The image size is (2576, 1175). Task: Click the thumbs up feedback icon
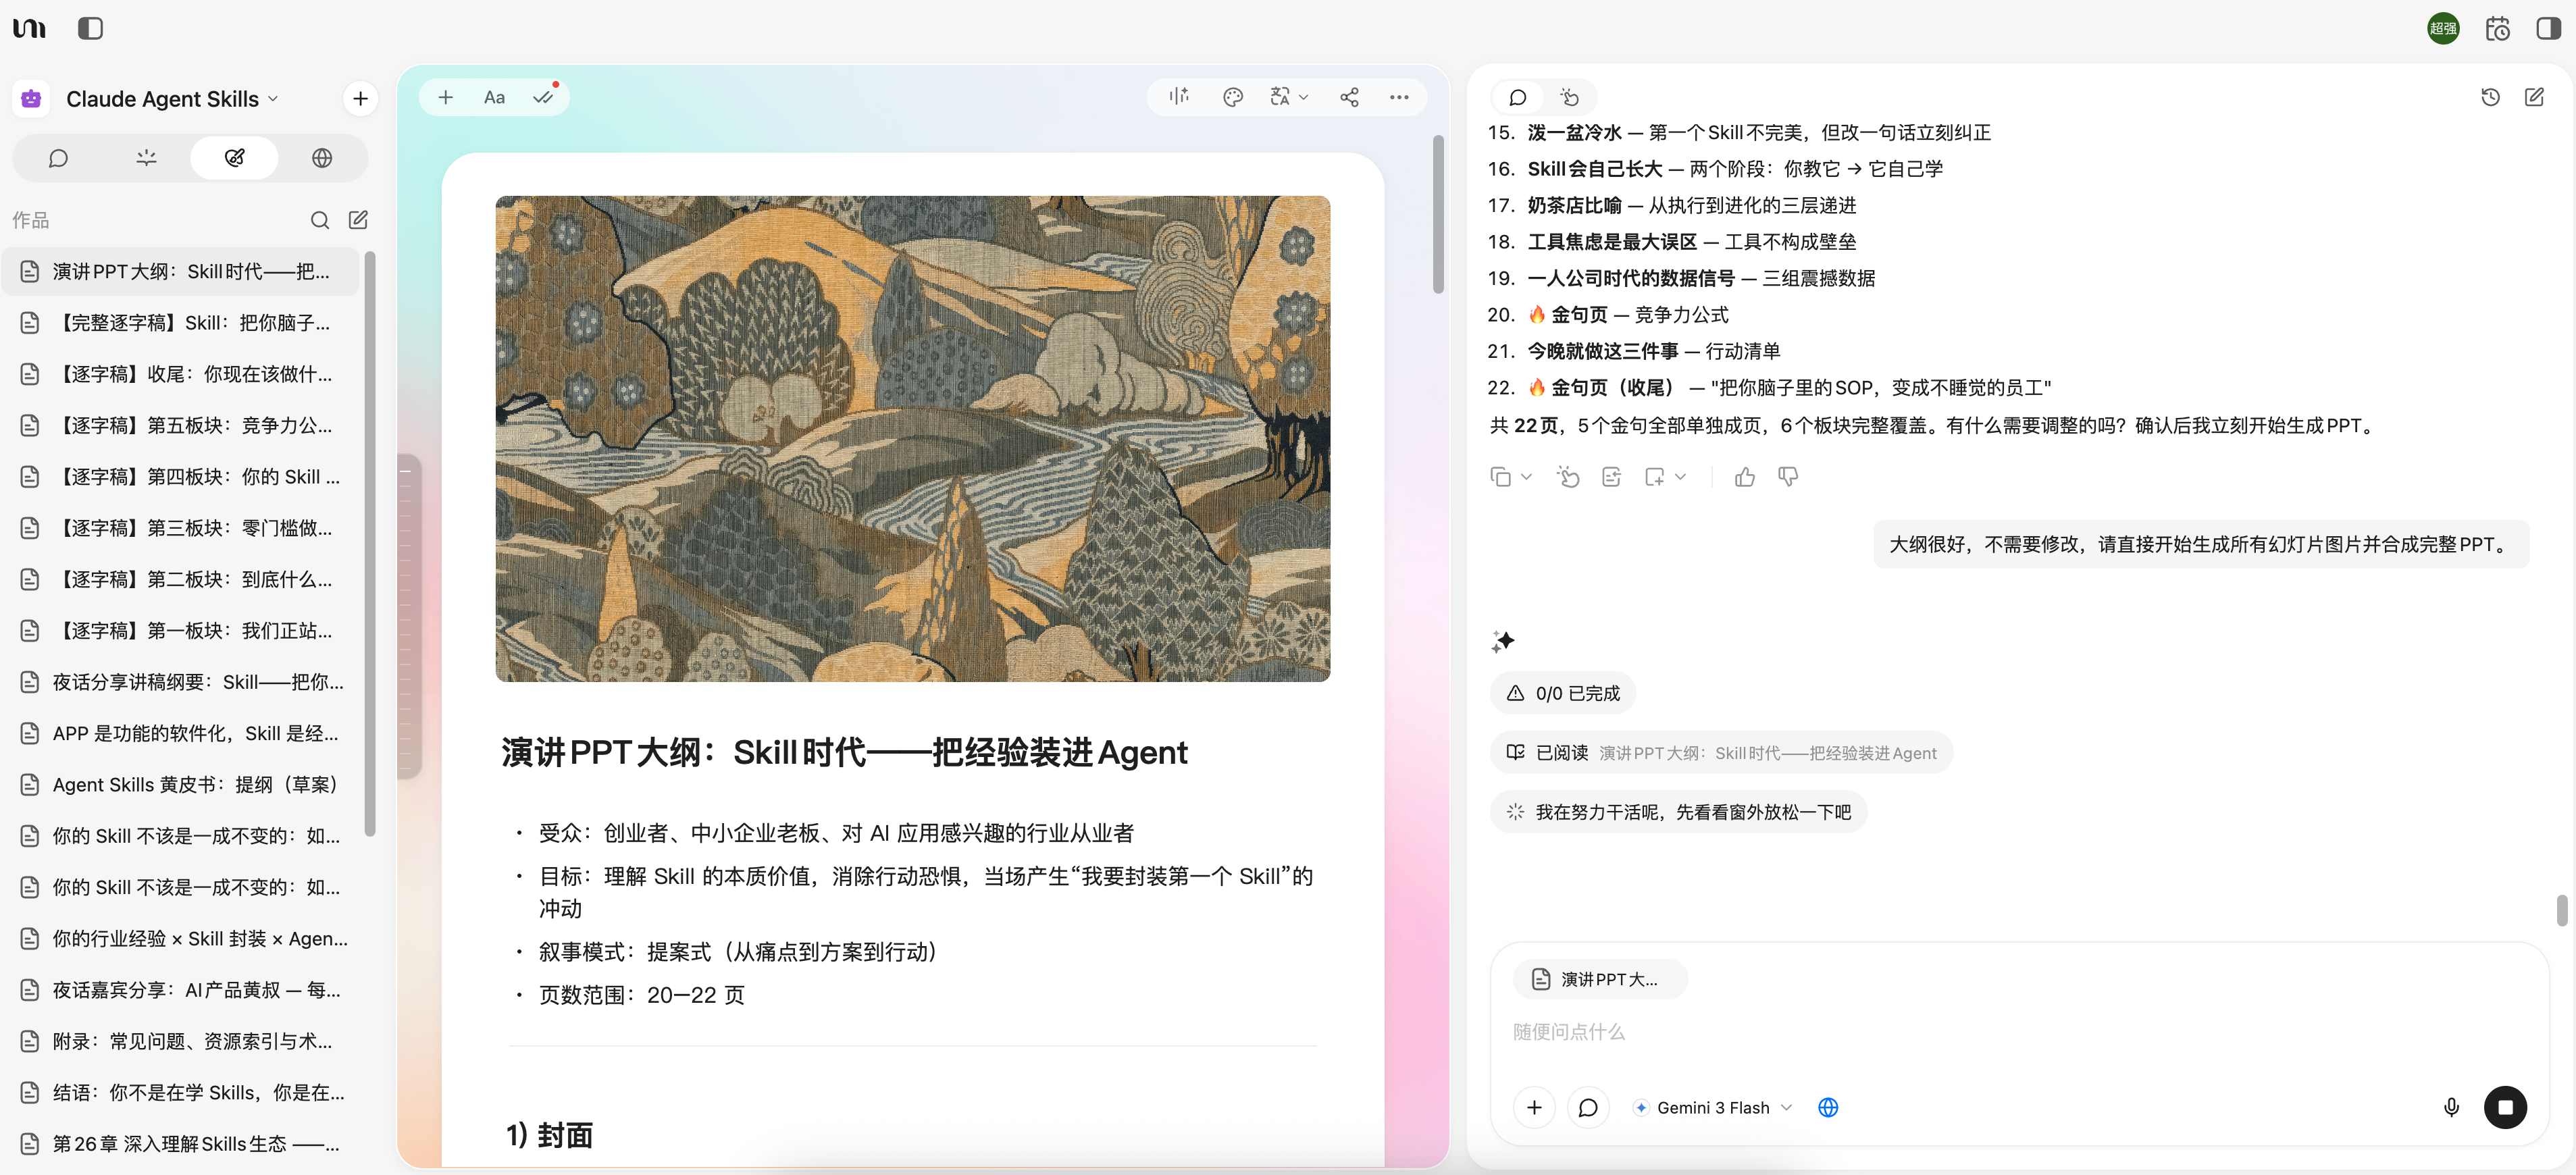[1744, 477]
